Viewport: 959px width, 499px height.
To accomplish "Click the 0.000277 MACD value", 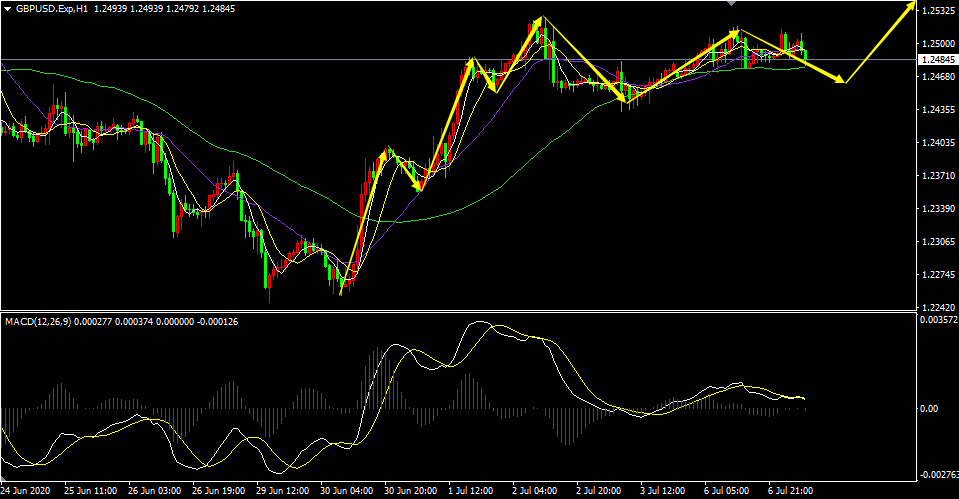I will point(92,322).
